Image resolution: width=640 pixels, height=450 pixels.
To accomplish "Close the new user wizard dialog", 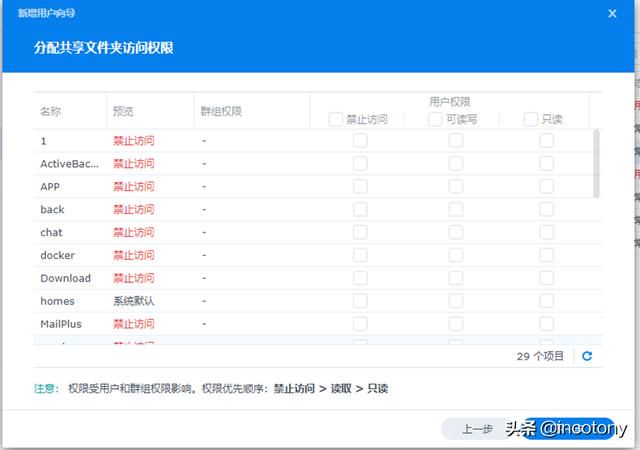I will (x=612, y=13).
